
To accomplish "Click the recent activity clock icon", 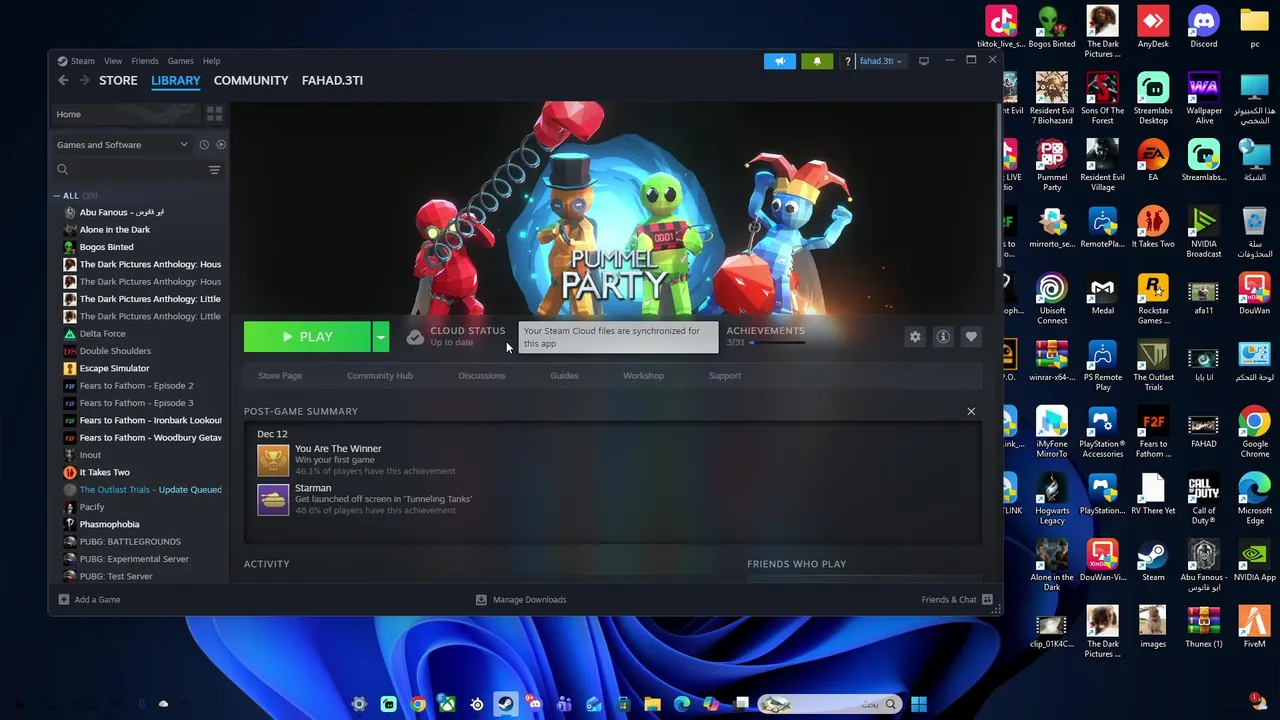I will tap(204, 145).
